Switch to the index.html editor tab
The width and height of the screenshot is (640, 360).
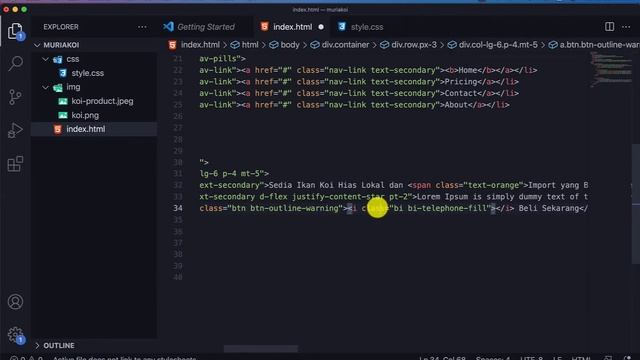[x=293, y=27]
